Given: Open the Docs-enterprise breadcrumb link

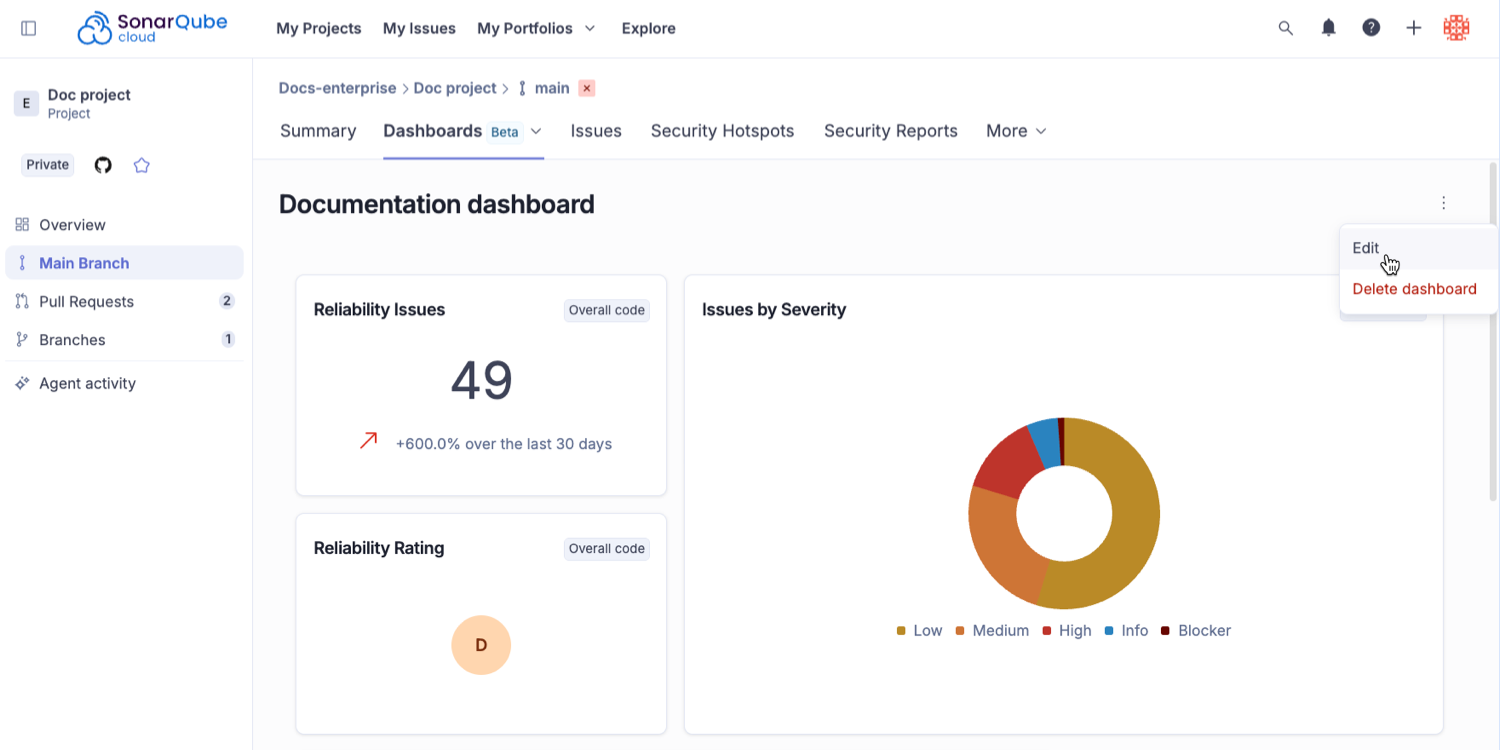Looking at the screenshot, I should click(337, 88).
